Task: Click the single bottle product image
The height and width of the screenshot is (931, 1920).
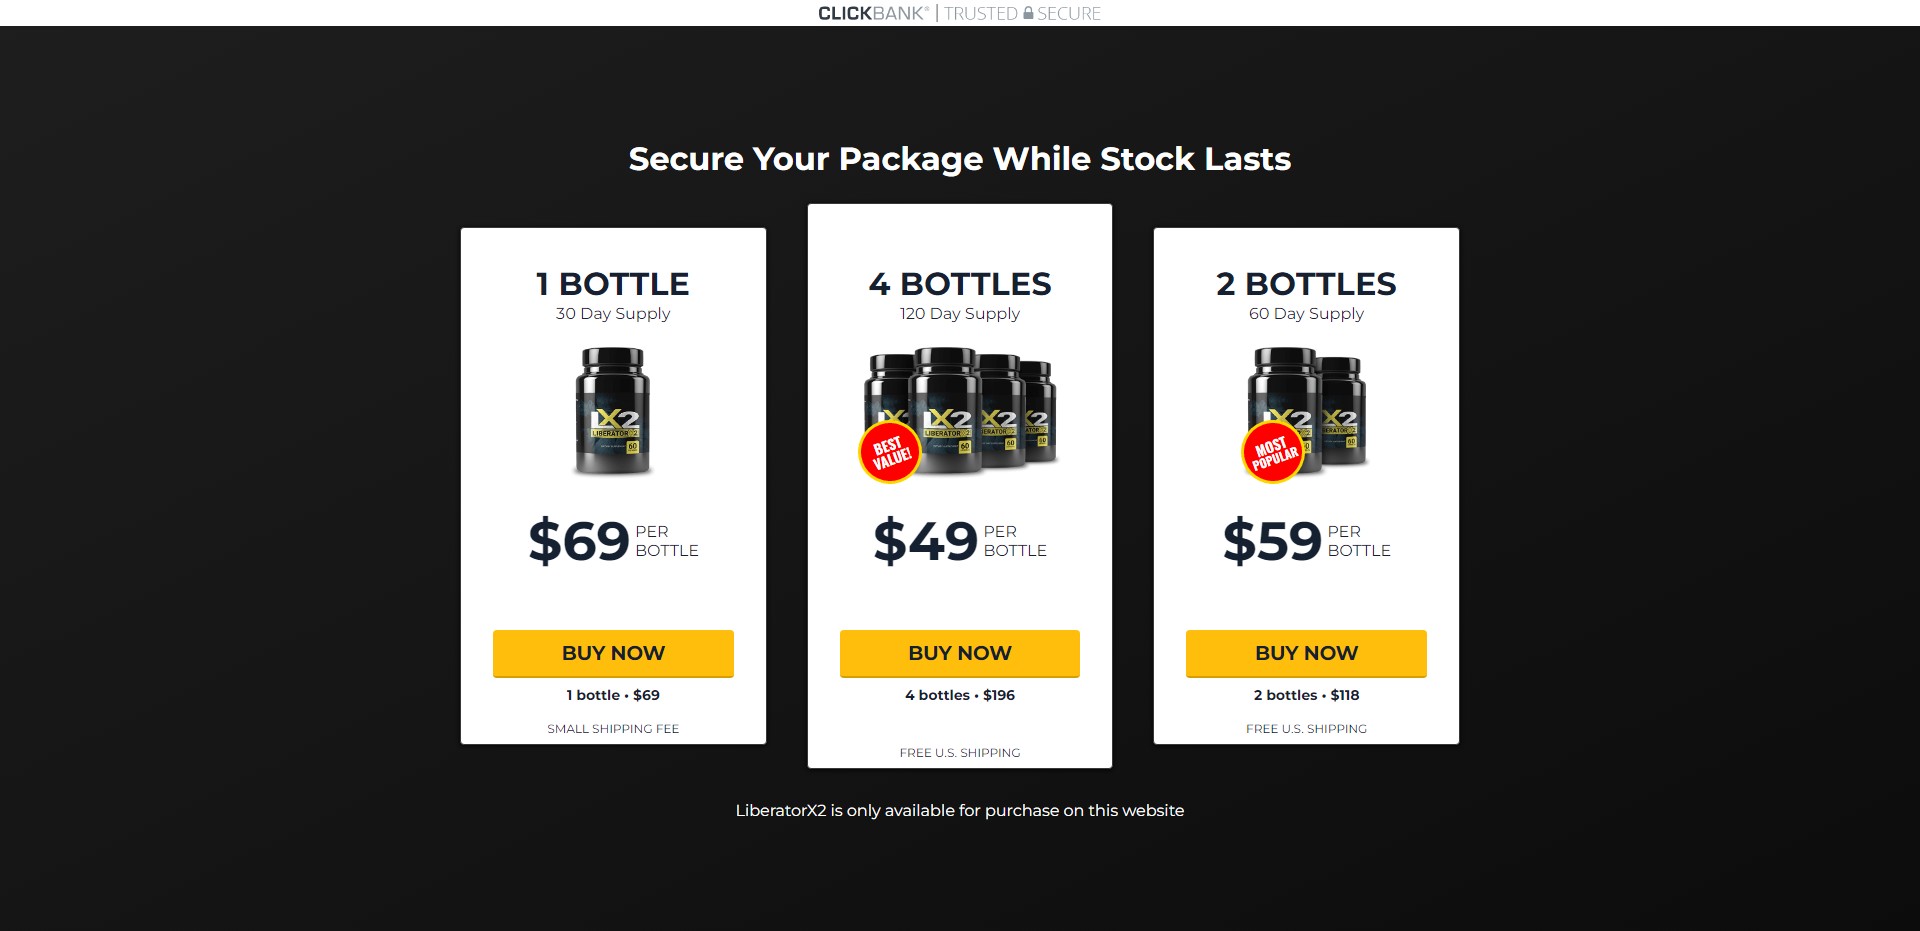Action: click(613, 411)
